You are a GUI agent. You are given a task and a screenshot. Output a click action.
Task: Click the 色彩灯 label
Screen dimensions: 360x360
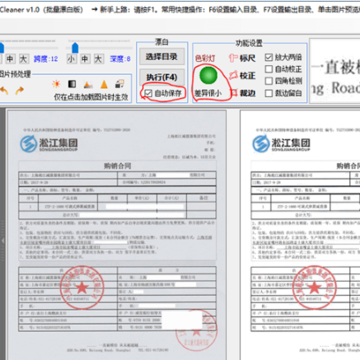(205, 59)
